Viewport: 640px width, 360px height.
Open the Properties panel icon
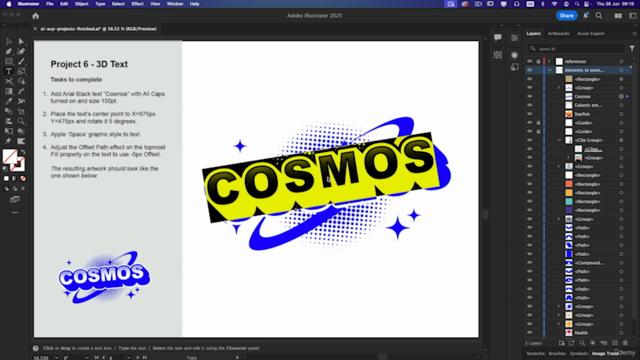click(514, 38)
